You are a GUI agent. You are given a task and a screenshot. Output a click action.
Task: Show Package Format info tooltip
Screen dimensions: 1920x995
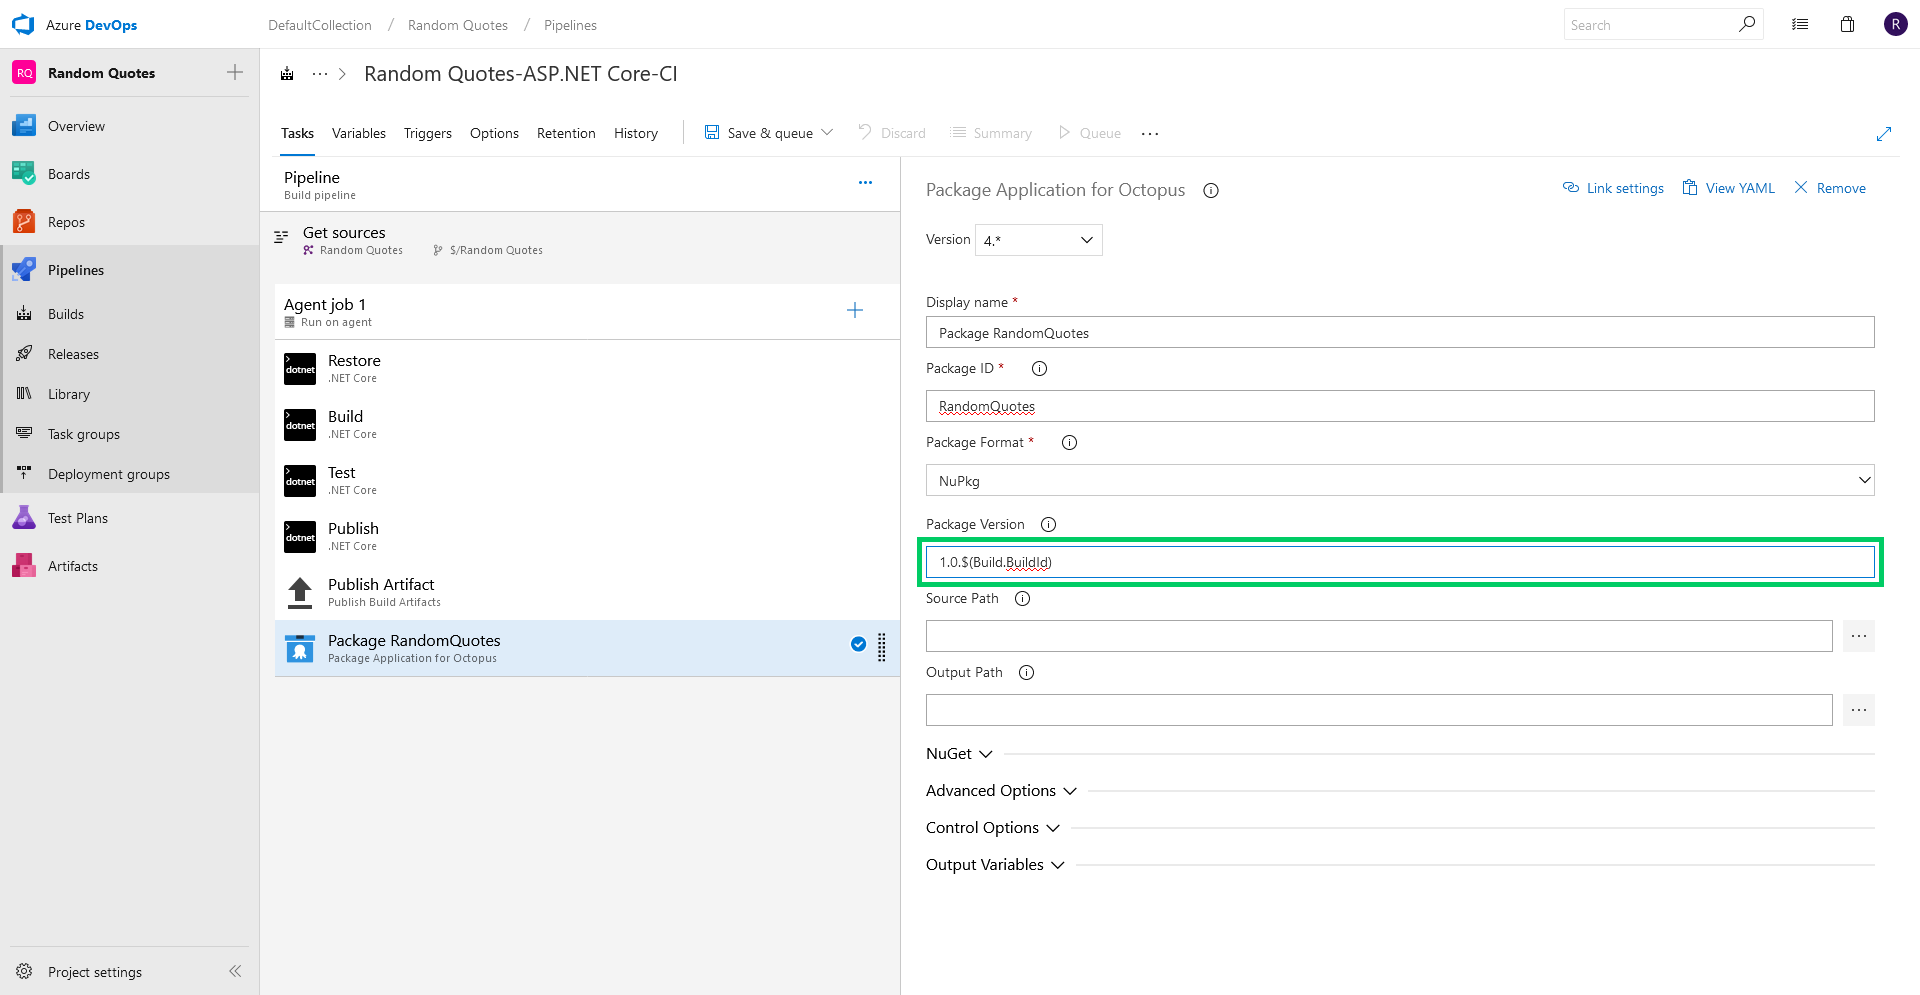1069,442
